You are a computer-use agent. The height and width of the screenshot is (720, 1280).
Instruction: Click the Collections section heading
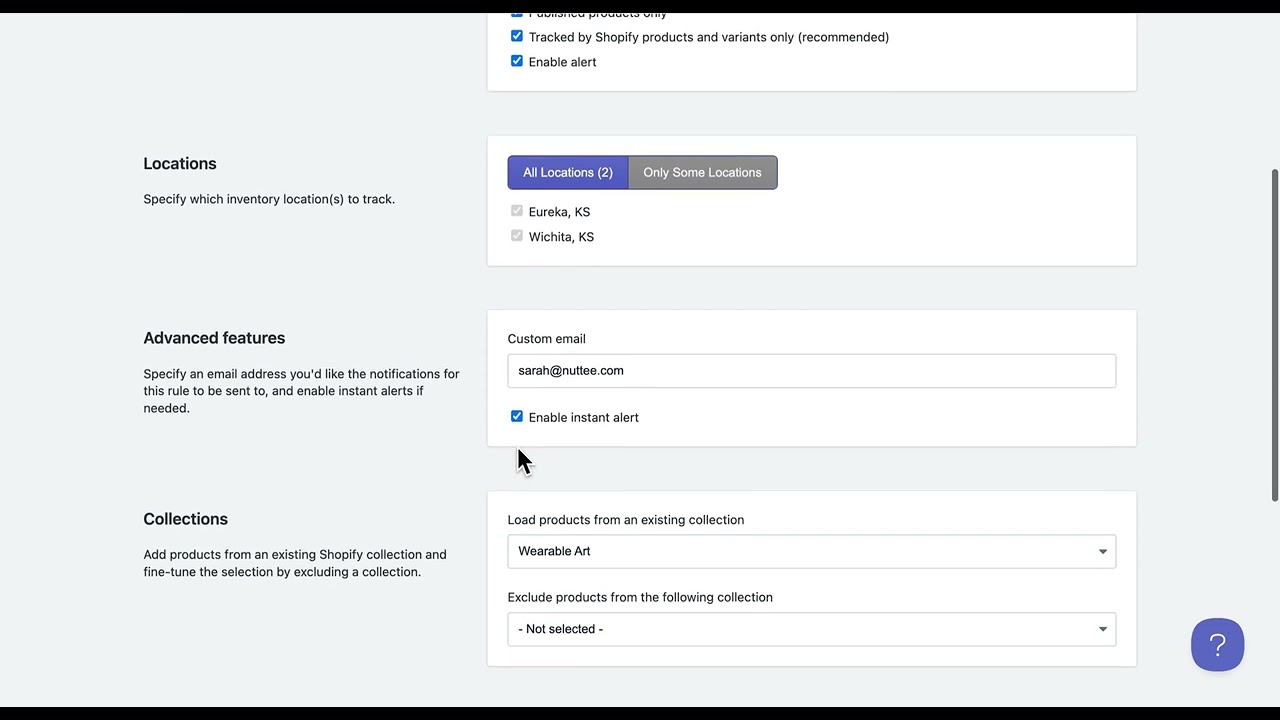click(x=185, y=519)
